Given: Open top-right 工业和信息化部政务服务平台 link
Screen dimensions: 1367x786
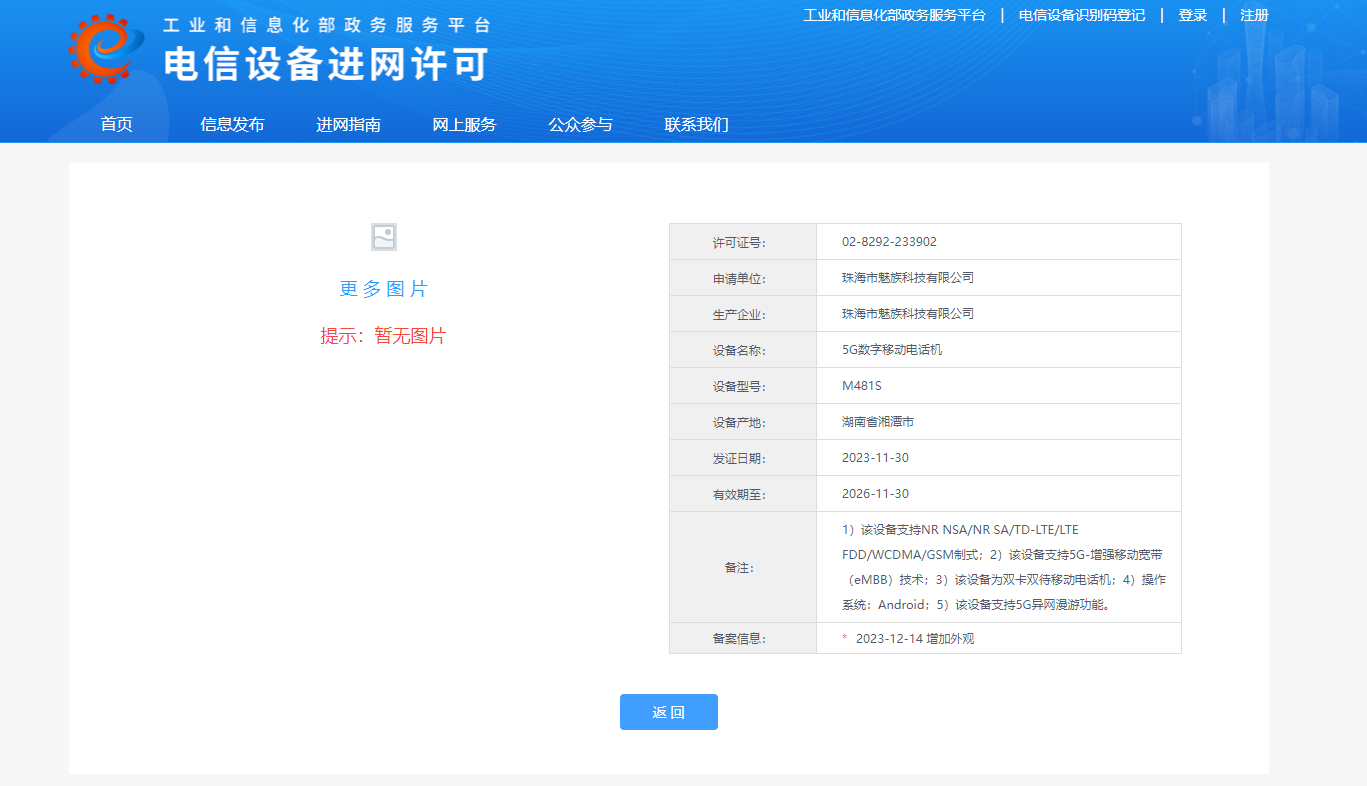Looking at the screenshot, I should 894,15.
